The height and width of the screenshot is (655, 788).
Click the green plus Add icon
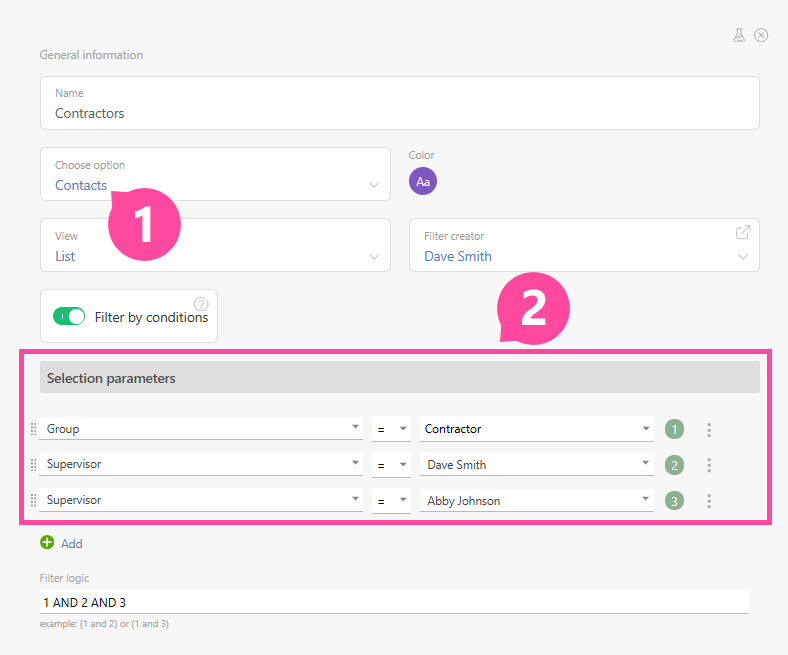[x=47, y=543]
